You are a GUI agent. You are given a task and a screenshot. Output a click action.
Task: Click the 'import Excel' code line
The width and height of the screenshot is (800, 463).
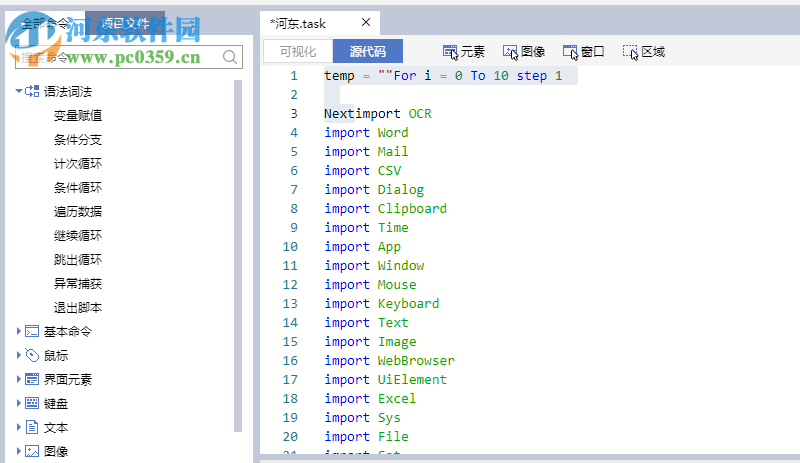370,399
